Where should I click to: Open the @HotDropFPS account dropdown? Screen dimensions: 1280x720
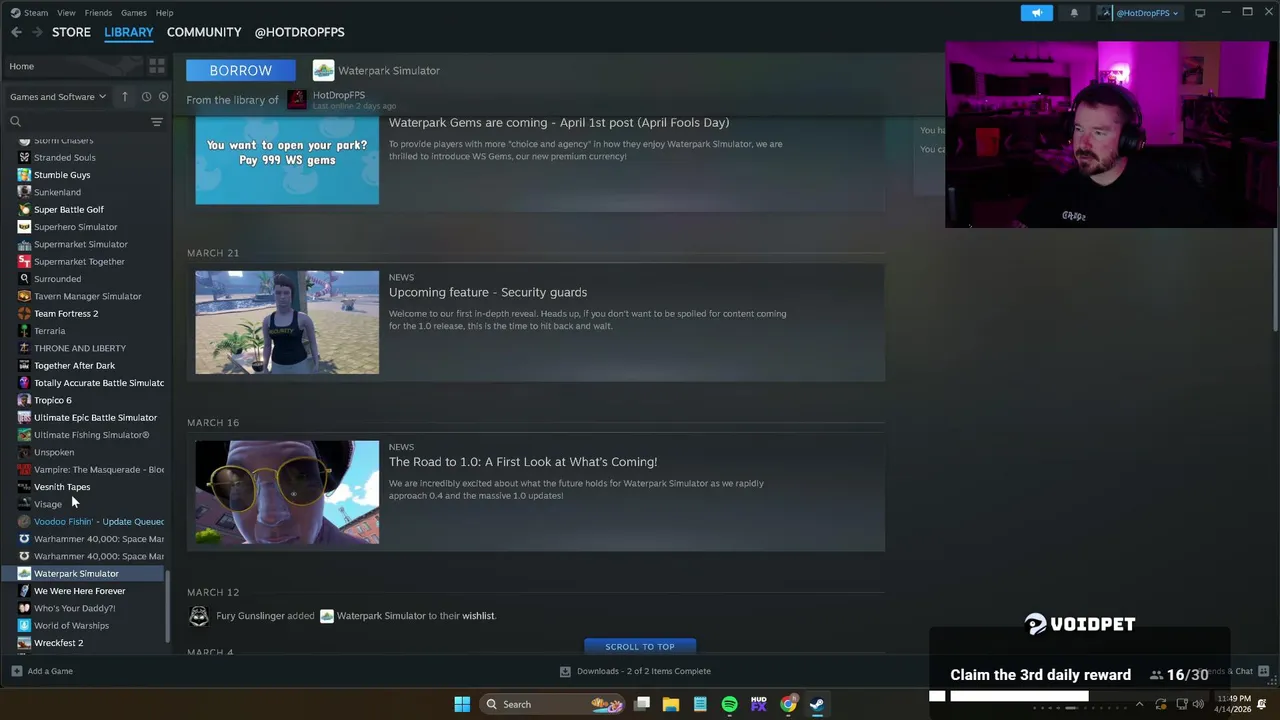[x=1139, y=13]
